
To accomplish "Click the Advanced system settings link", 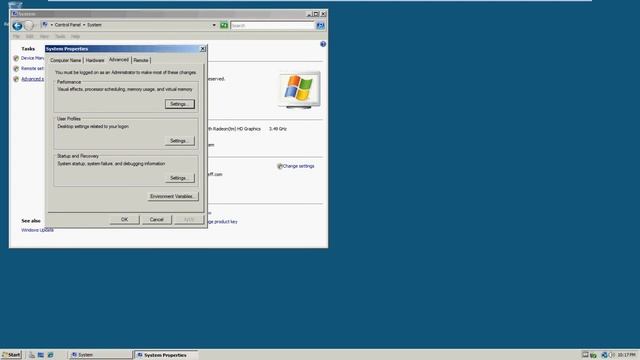I will click(x=32, y=79).
